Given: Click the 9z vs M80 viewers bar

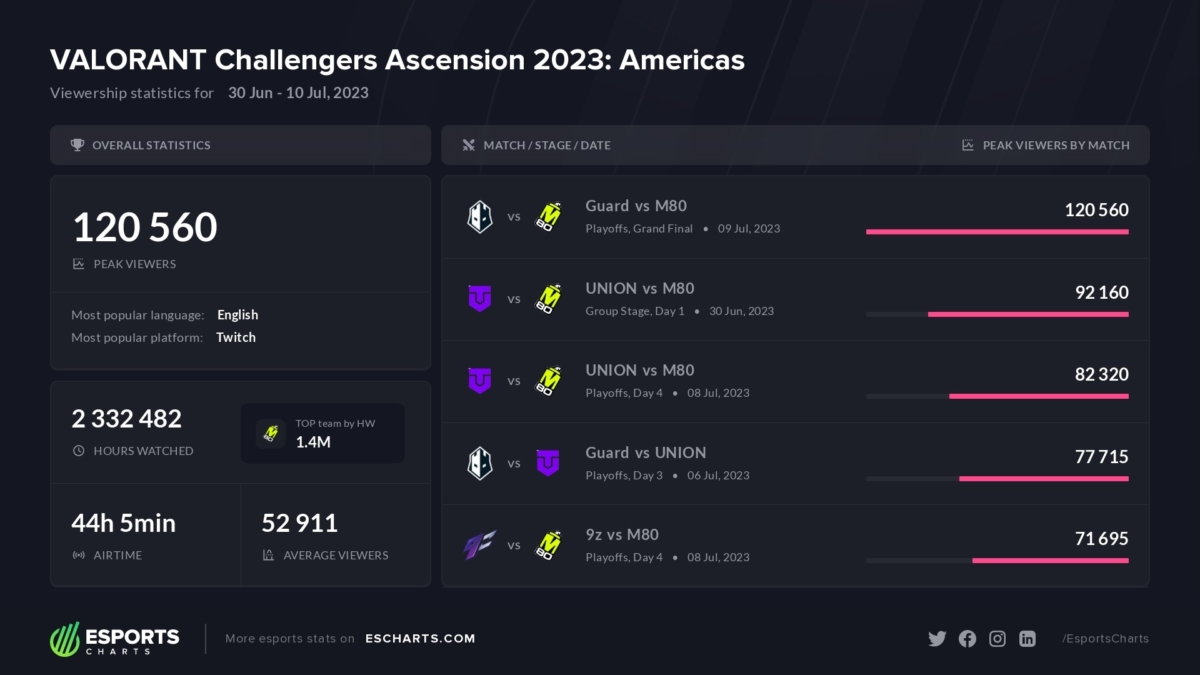Looking at the screenshot, I should [1050, 560].
